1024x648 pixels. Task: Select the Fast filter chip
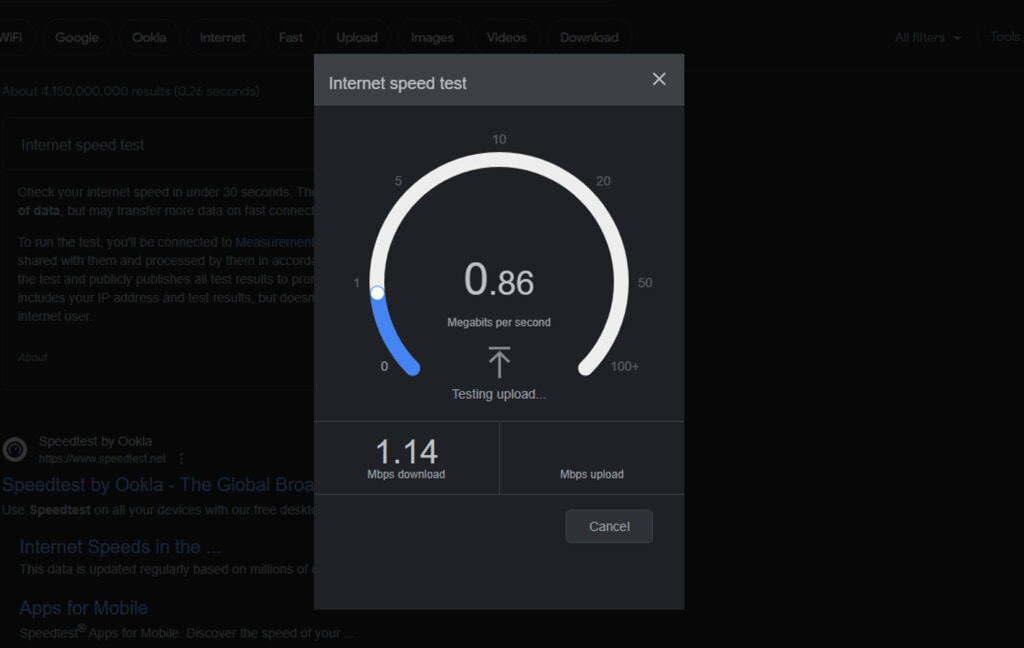click(x=291, y=38)
